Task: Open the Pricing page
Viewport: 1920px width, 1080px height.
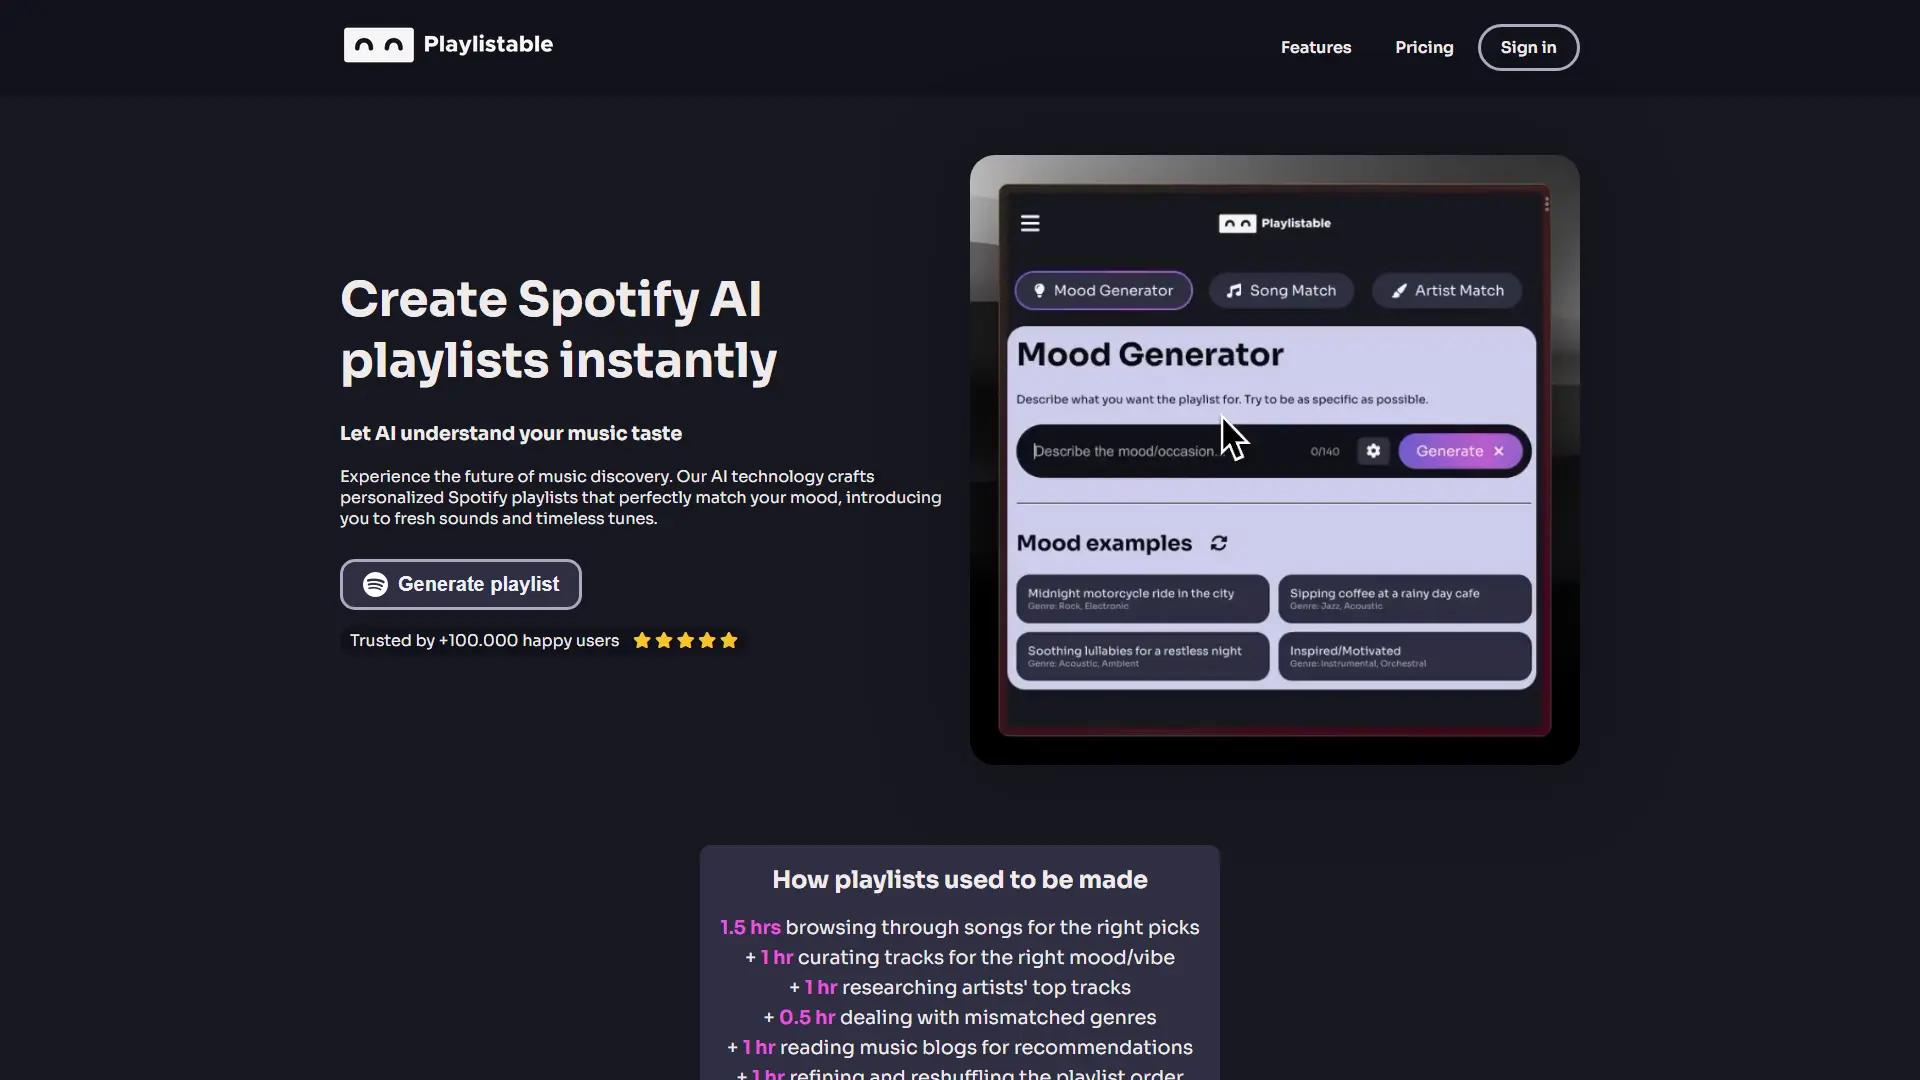Action: (x=1424, y=47)
